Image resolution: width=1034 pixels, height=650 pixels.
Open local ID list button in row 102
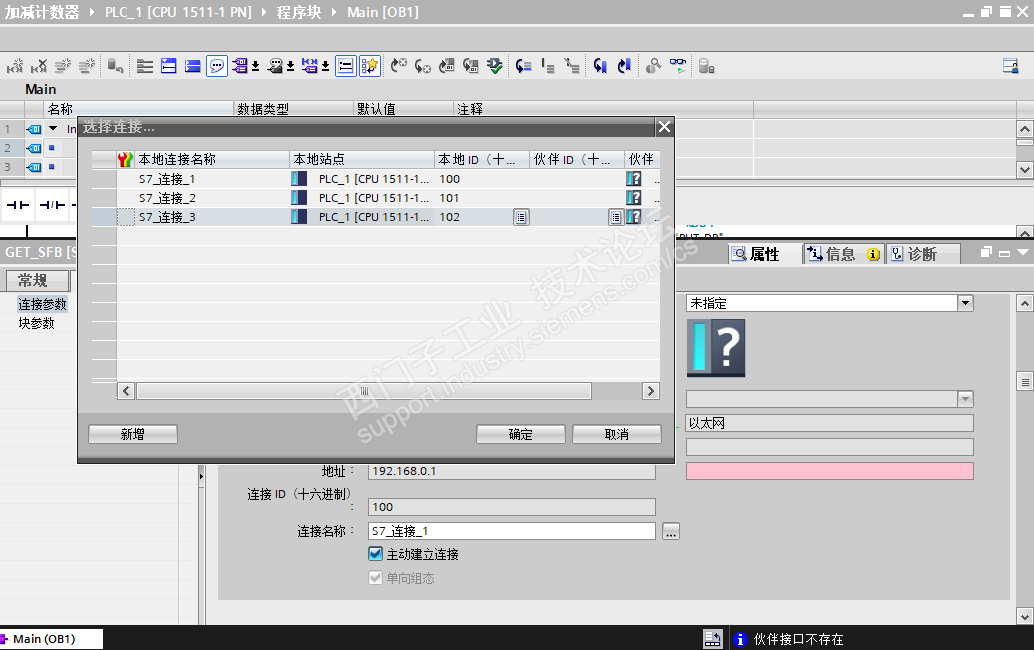point(521,217)
